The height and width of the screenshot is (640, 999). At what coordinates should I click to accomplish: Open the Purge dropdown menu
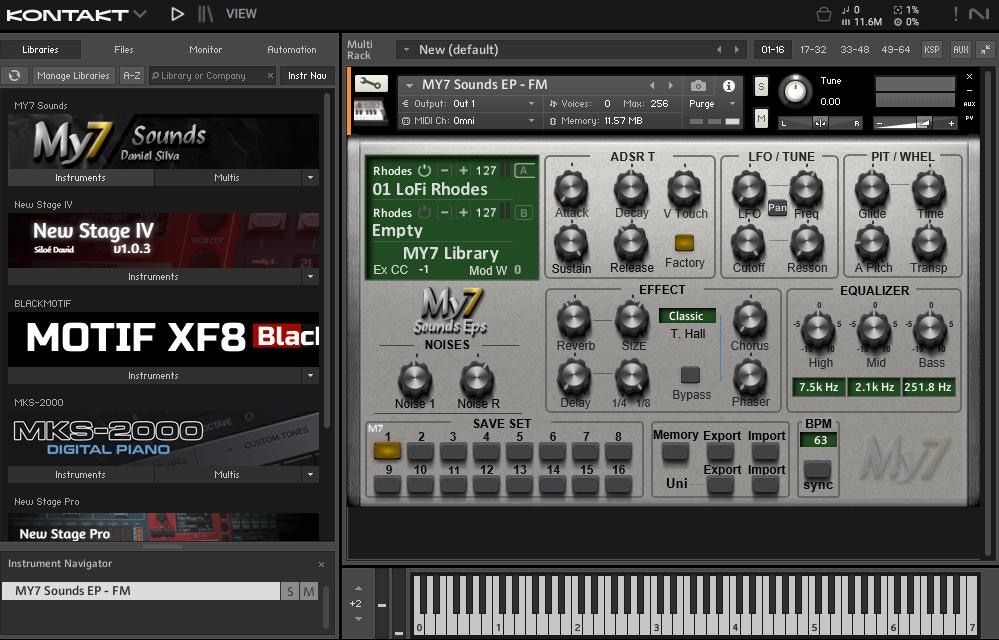click(x=733, y=104)
